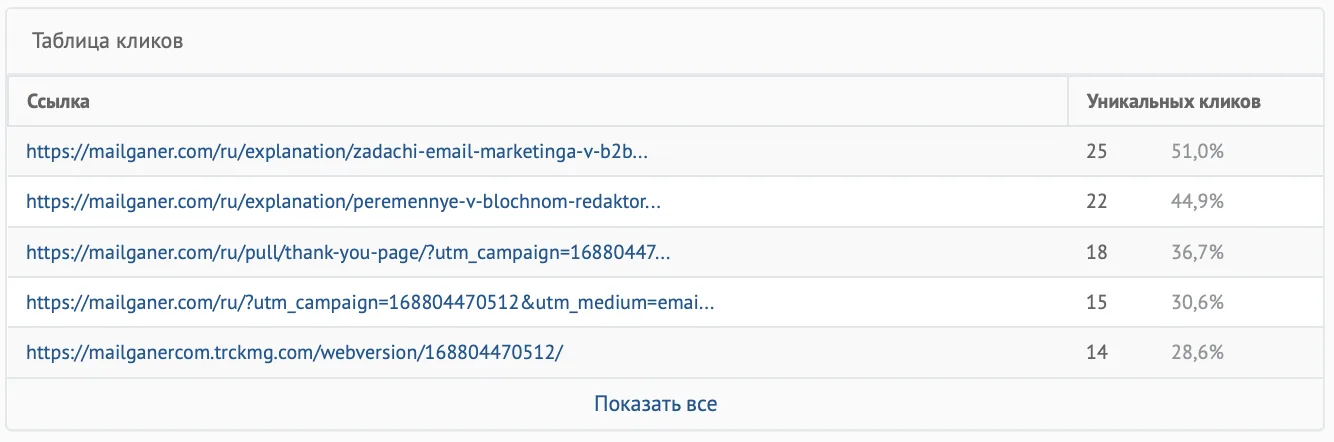Select the click count 15
This screenshot has height=442, width=1334.
(x=1097, y=302)
